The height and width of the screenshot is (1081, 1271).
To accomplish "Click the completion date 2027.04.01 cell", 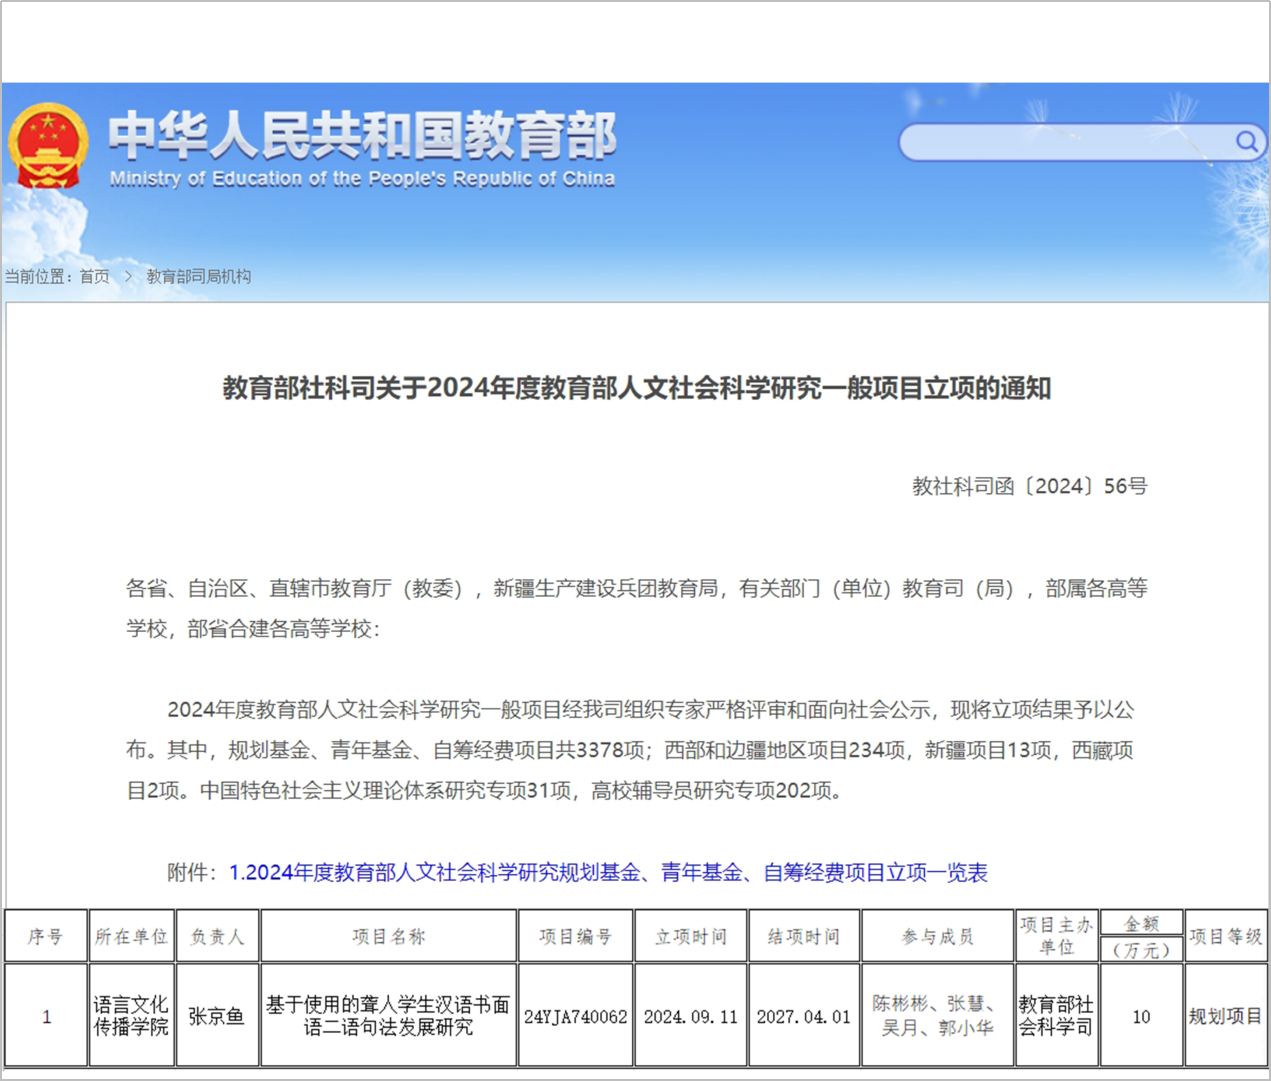I will pyautogui.click(x=805, y=1017).
